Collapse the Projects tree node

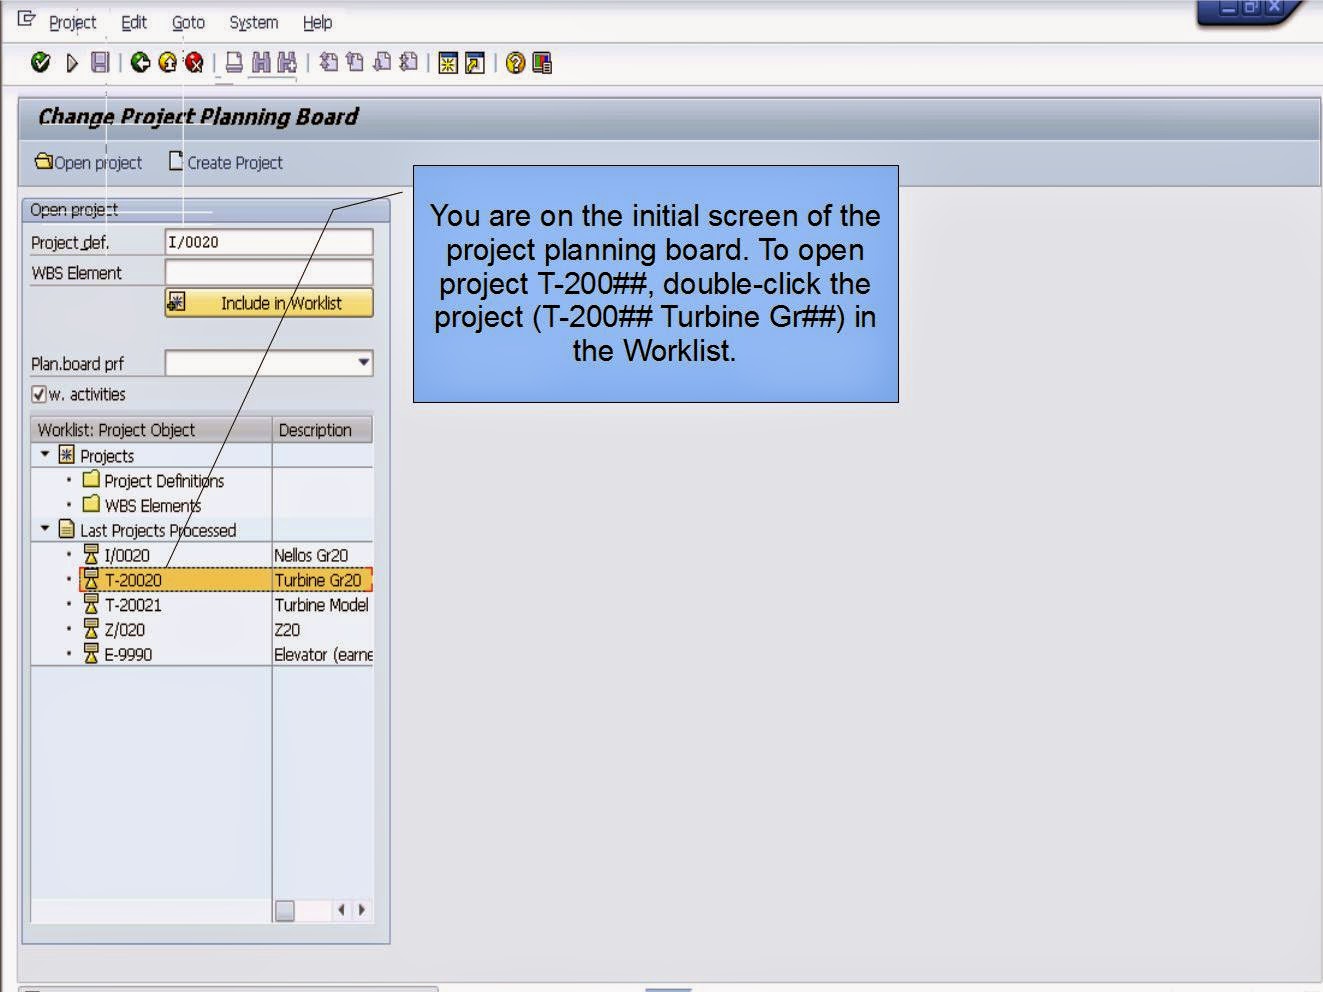click(44, 455)
